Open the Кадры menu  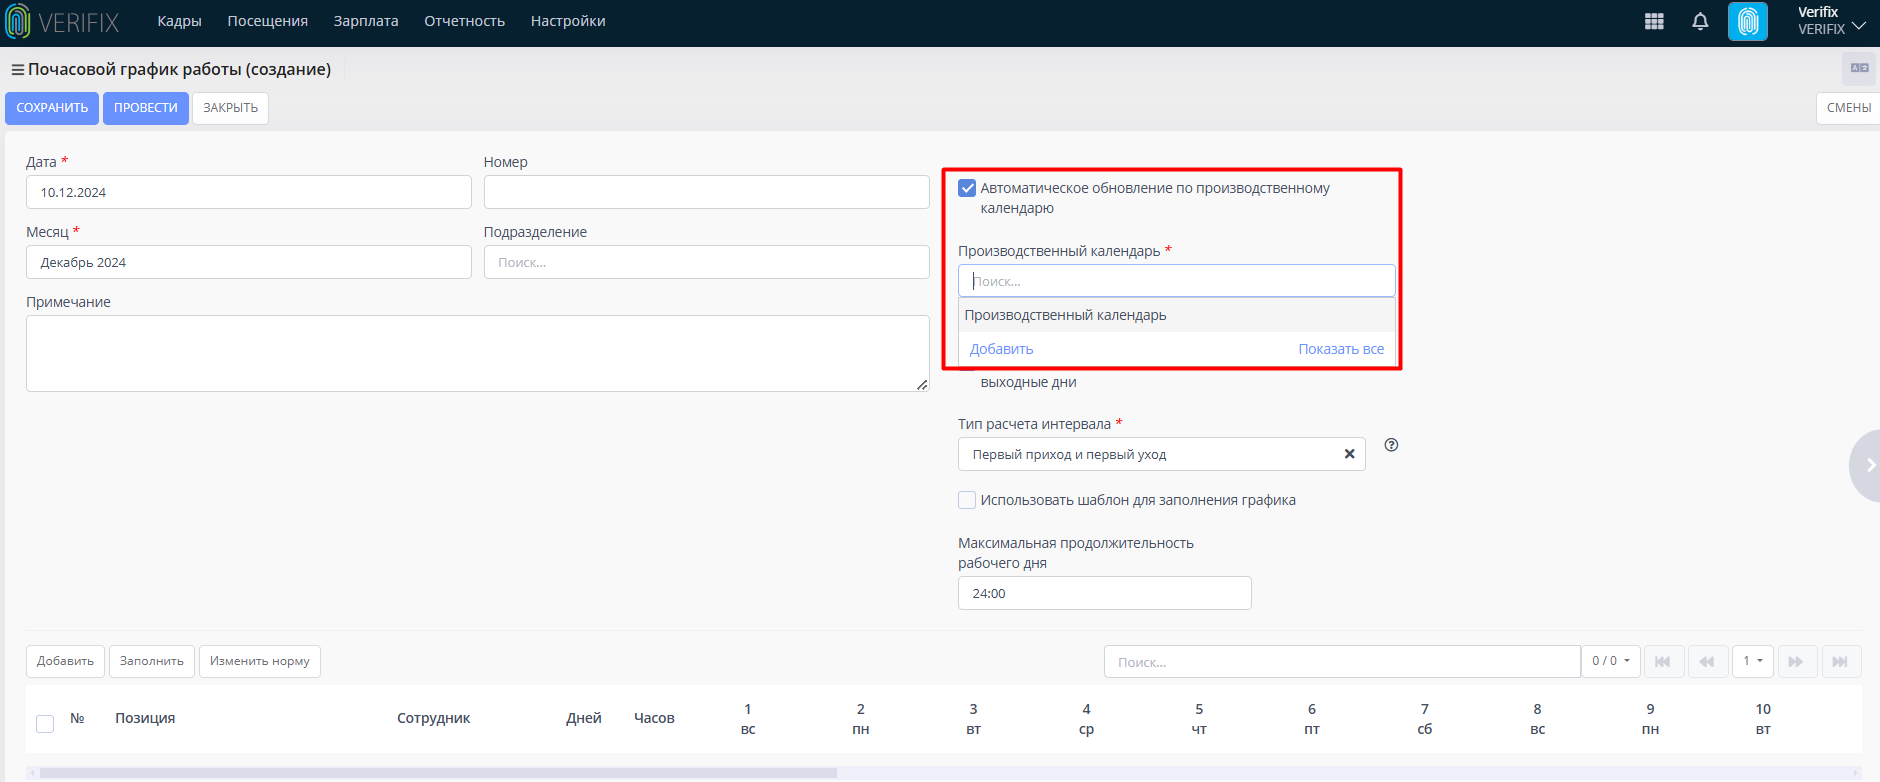(x=179, y=21)
